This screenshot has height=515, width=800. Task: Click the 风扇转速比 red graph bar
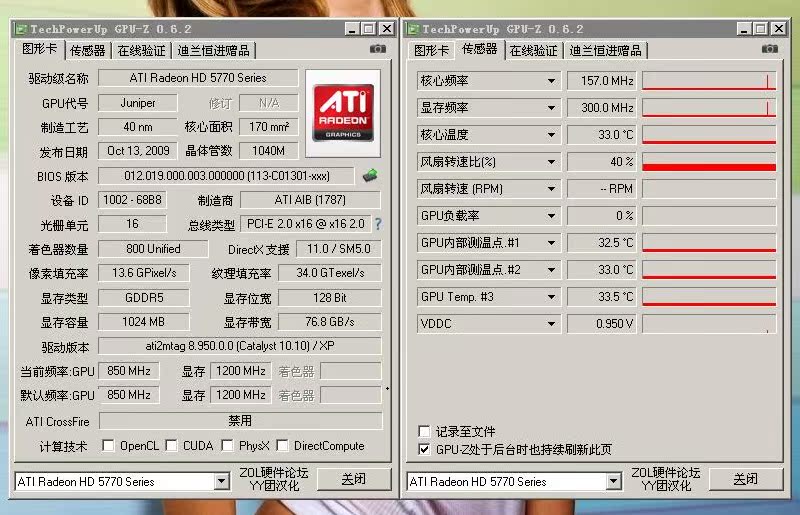[709, 166]
